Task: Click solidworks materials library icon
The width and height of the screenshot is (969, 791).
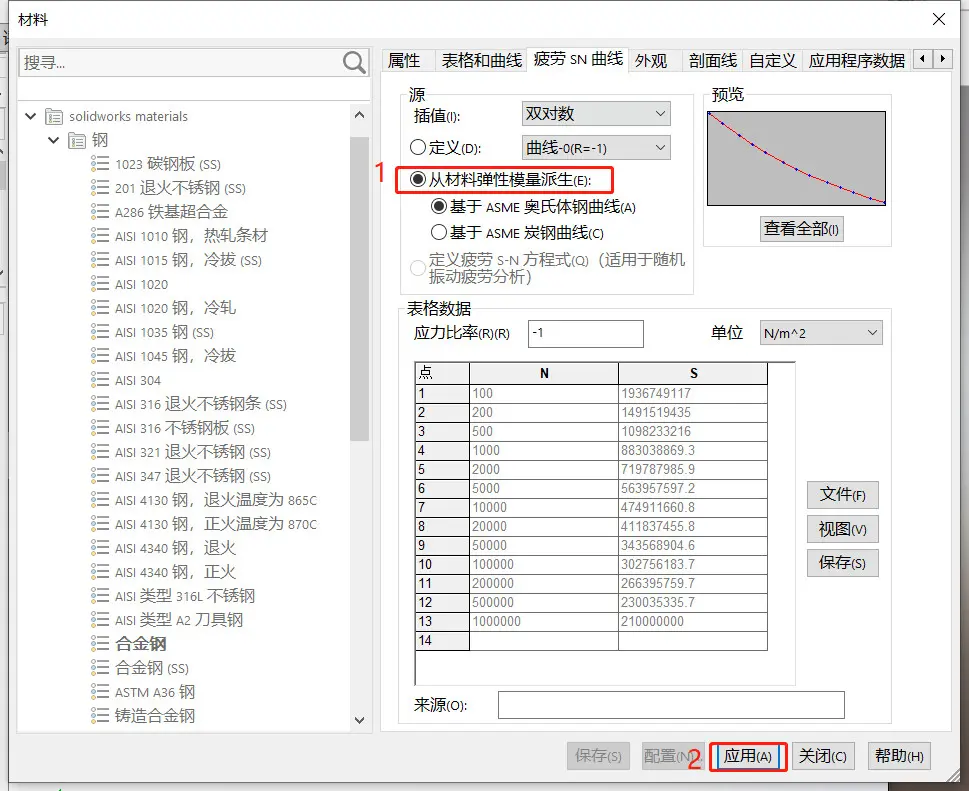Action: pos(54,116)
